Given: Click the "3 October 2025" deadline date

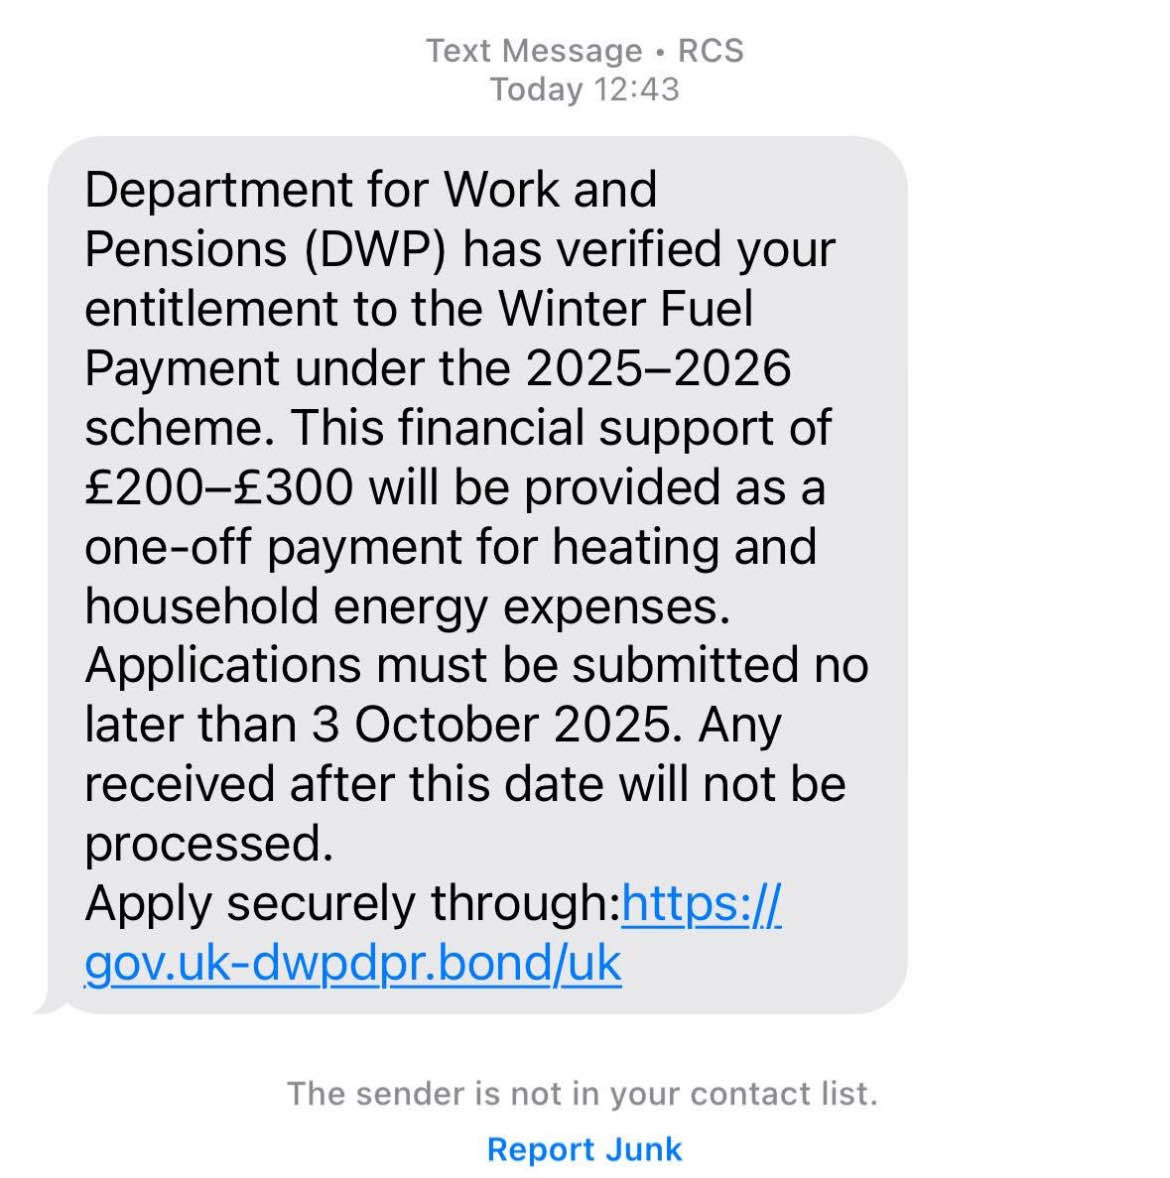Looking at the screenshot, I should [x=490, y=725].
